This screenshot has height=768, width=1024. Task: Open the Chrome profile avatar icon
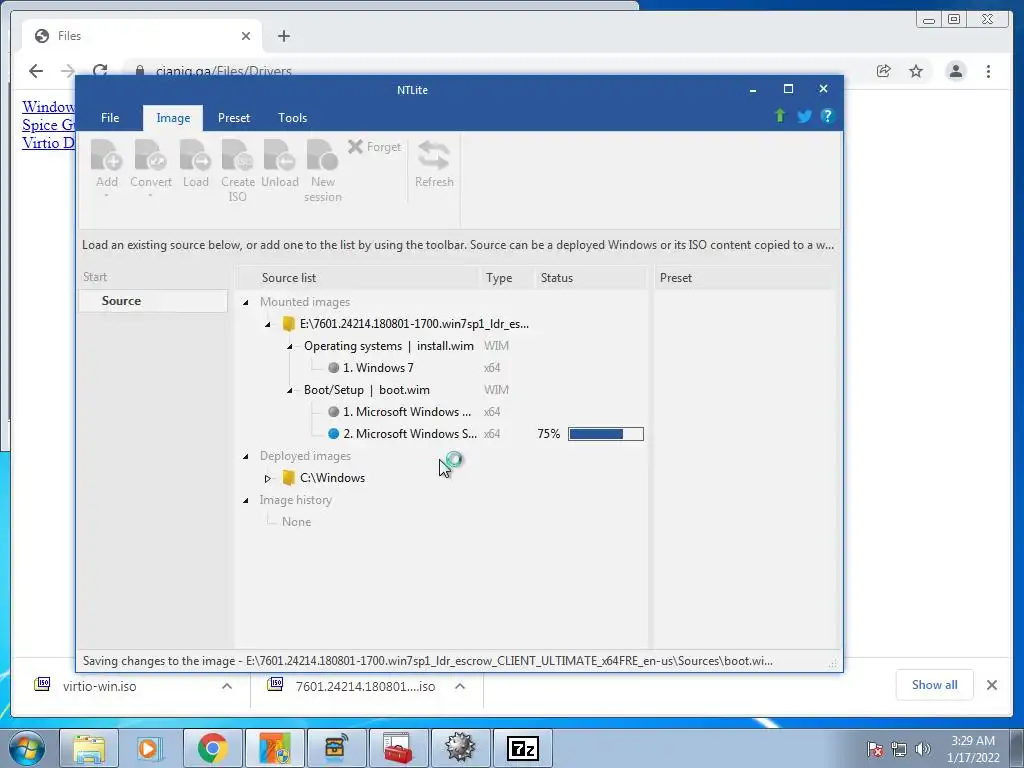[x=955, y=71]
